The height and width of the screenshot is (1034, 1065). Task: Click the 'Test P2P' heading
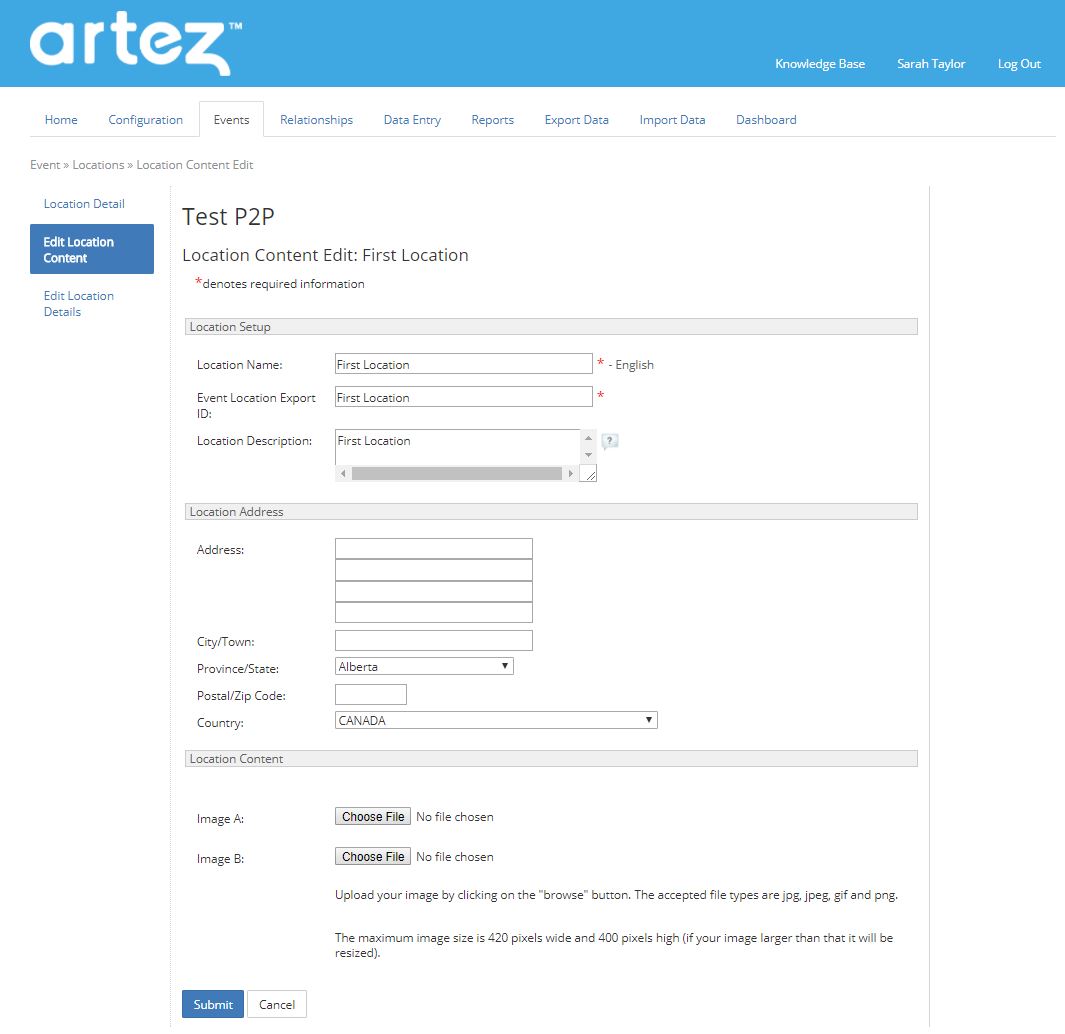click(x=228, y=217)
